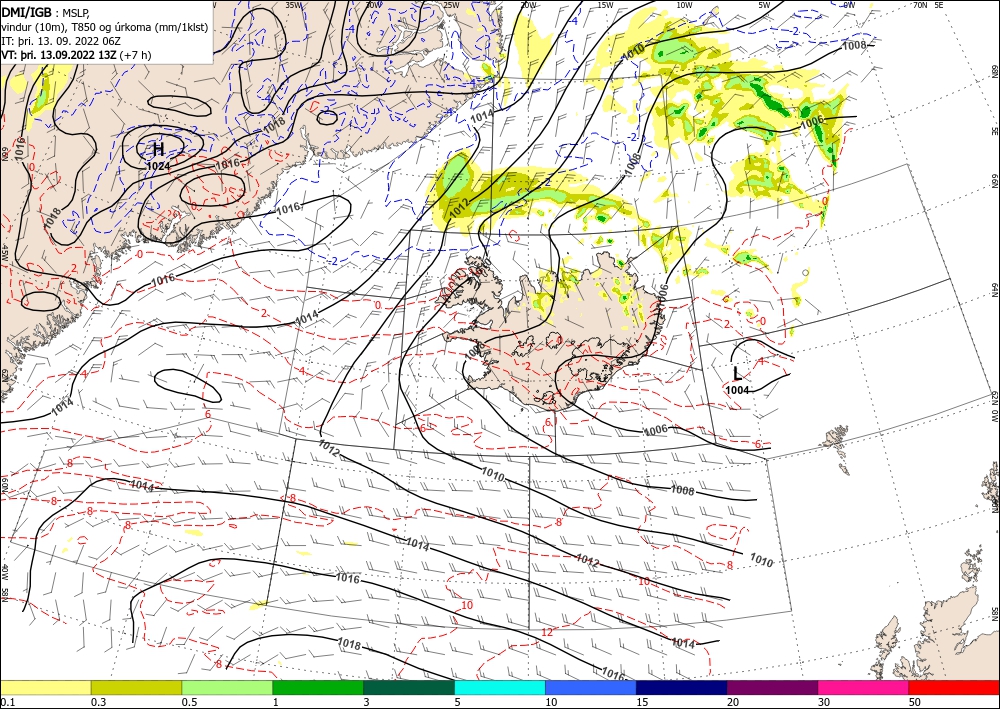Click the '66N' latitude label on right edge
1000x709 pixels.
pyautogui.click(x=994, y=182)
